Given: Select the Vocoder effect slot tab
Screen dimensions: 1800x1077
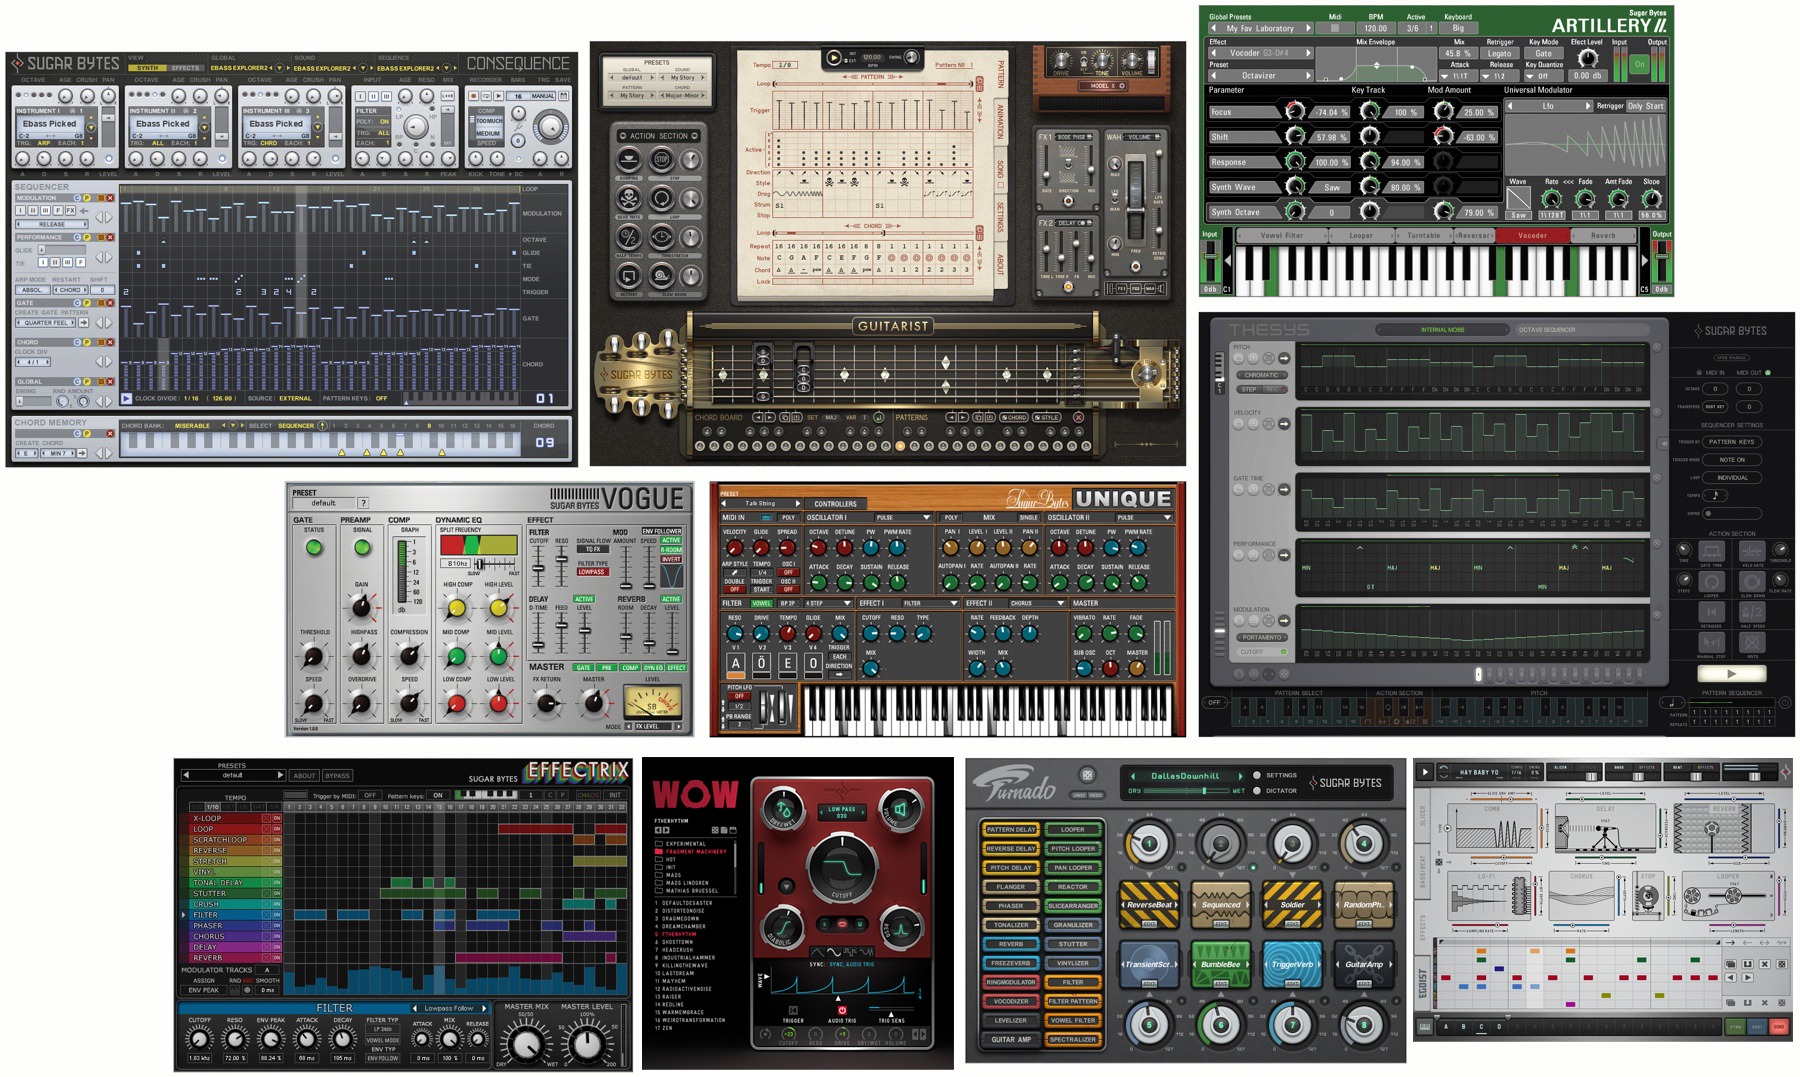Looking at the screenshot, I should tap(1532, 236).
